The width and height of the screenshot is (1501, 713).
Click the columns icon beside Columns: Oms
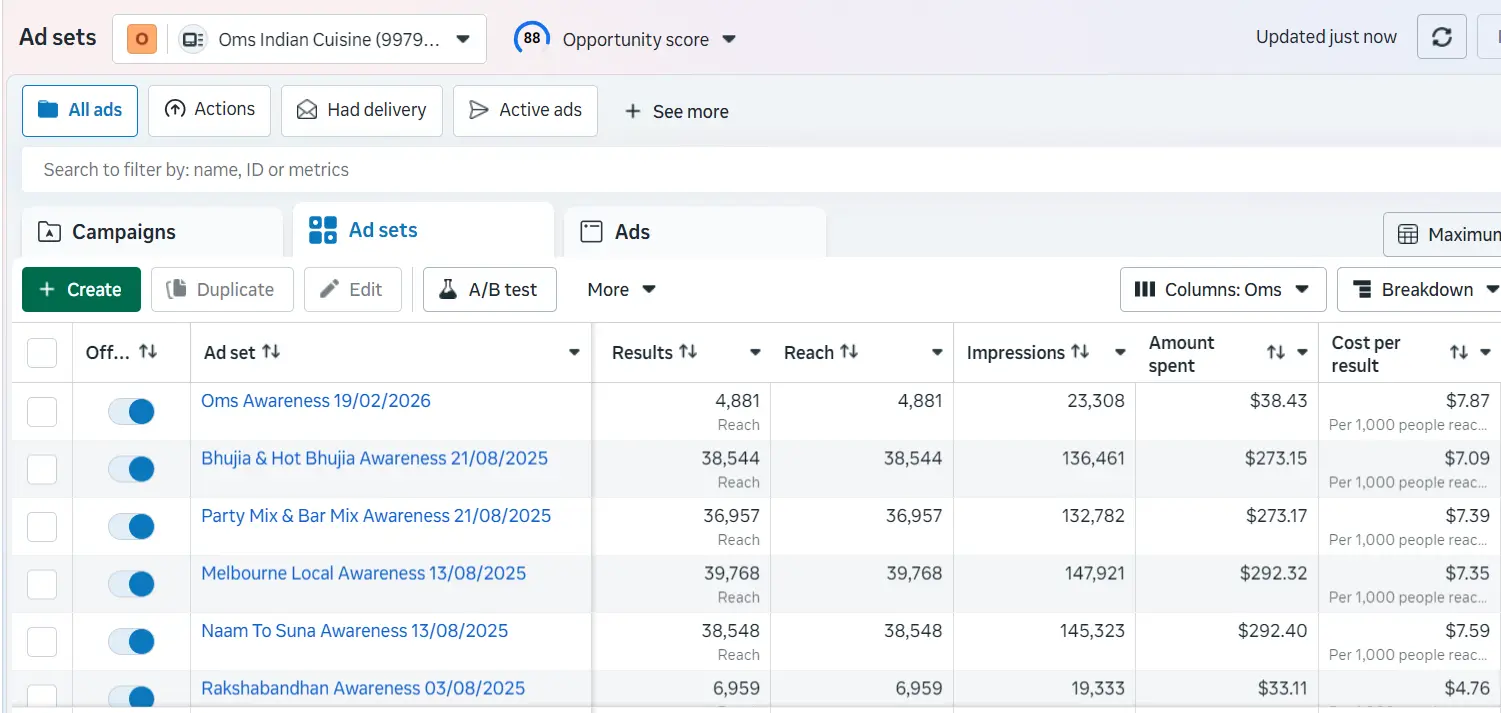(x=1146, y=289)
